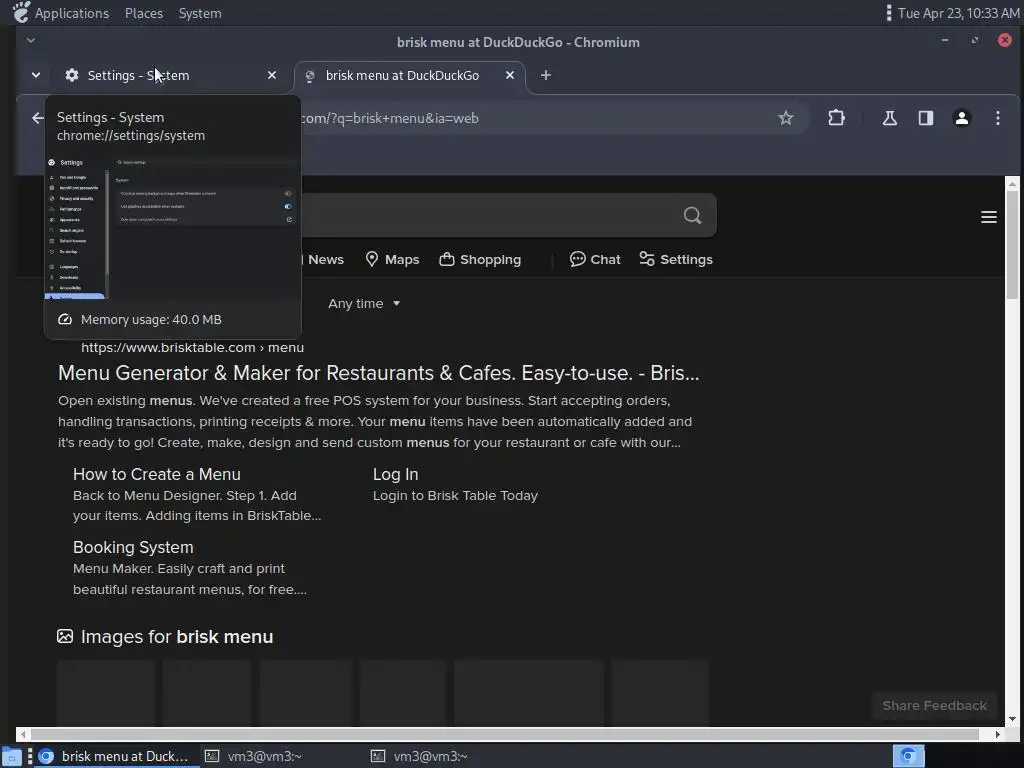Screen dimensions: 1024x768
Task: Click the DuckDuckGo search magnifier icon
Action: [692, 216]
